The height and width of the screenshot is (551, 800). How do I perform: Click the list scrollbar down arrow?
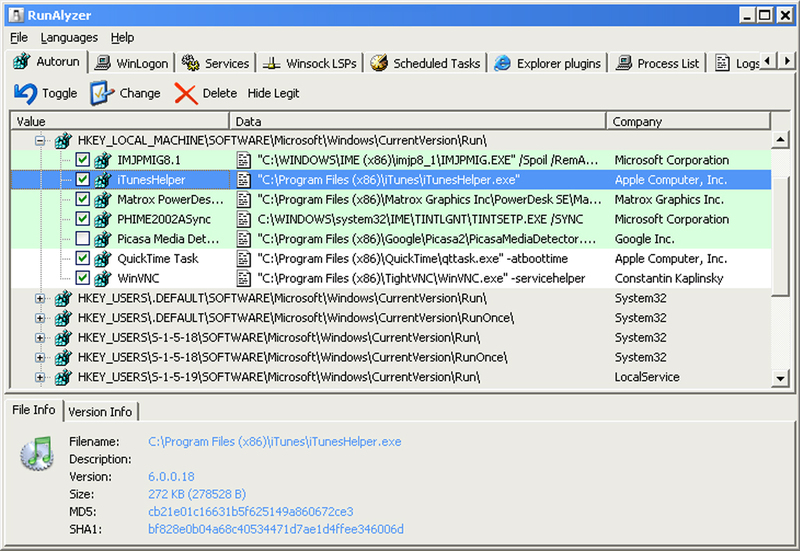point(781,379)
